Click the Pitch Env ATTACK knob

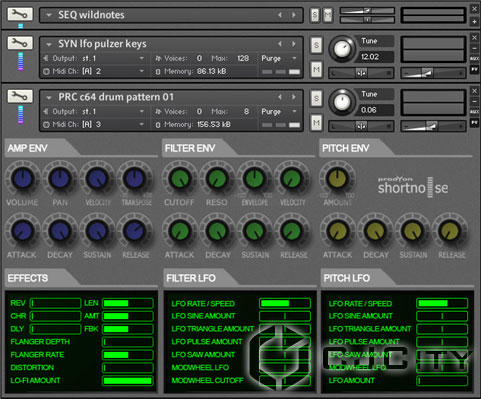[337, 231]
